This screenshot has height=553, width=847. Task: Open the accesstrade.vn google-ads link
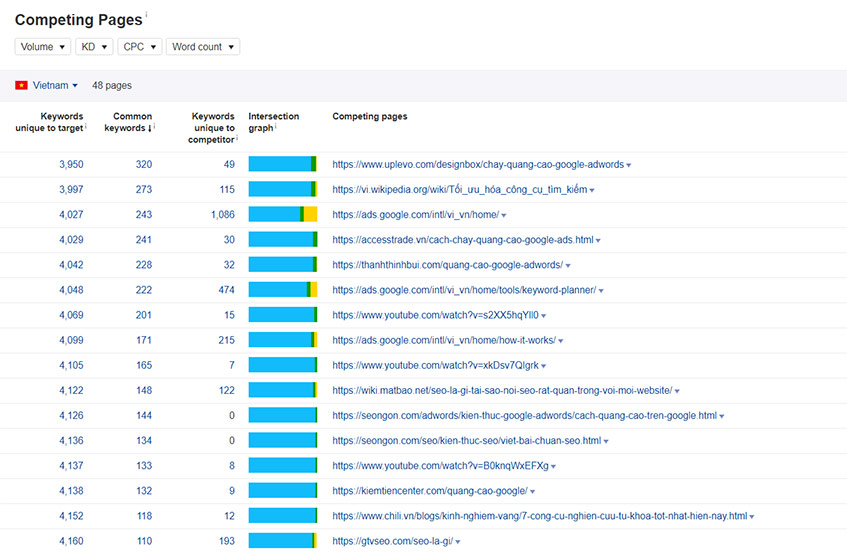(x=463, y=240)
